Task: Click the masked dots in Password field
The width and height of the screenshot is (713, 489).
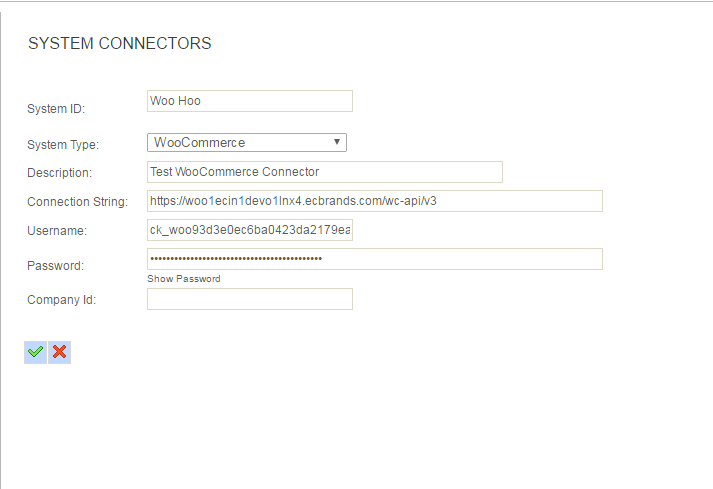Action: click(x=236, y=259)
